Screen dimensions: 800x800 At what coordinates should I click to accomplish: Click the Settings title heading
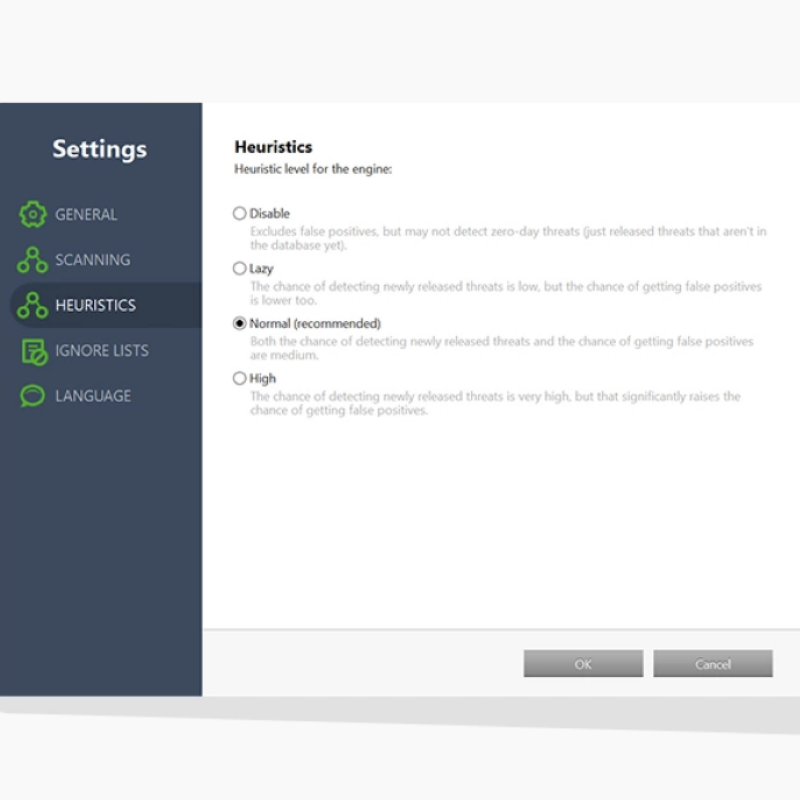click(x=99, y=148)
